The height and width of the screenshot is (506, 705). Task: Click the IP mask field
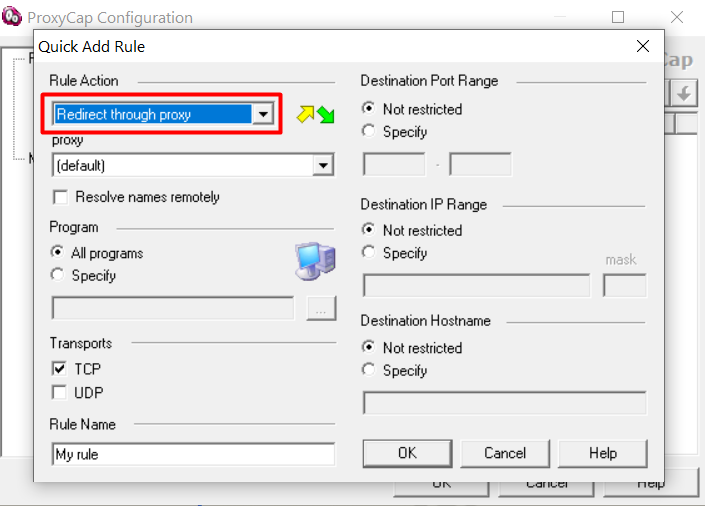(x=625, y=286)
